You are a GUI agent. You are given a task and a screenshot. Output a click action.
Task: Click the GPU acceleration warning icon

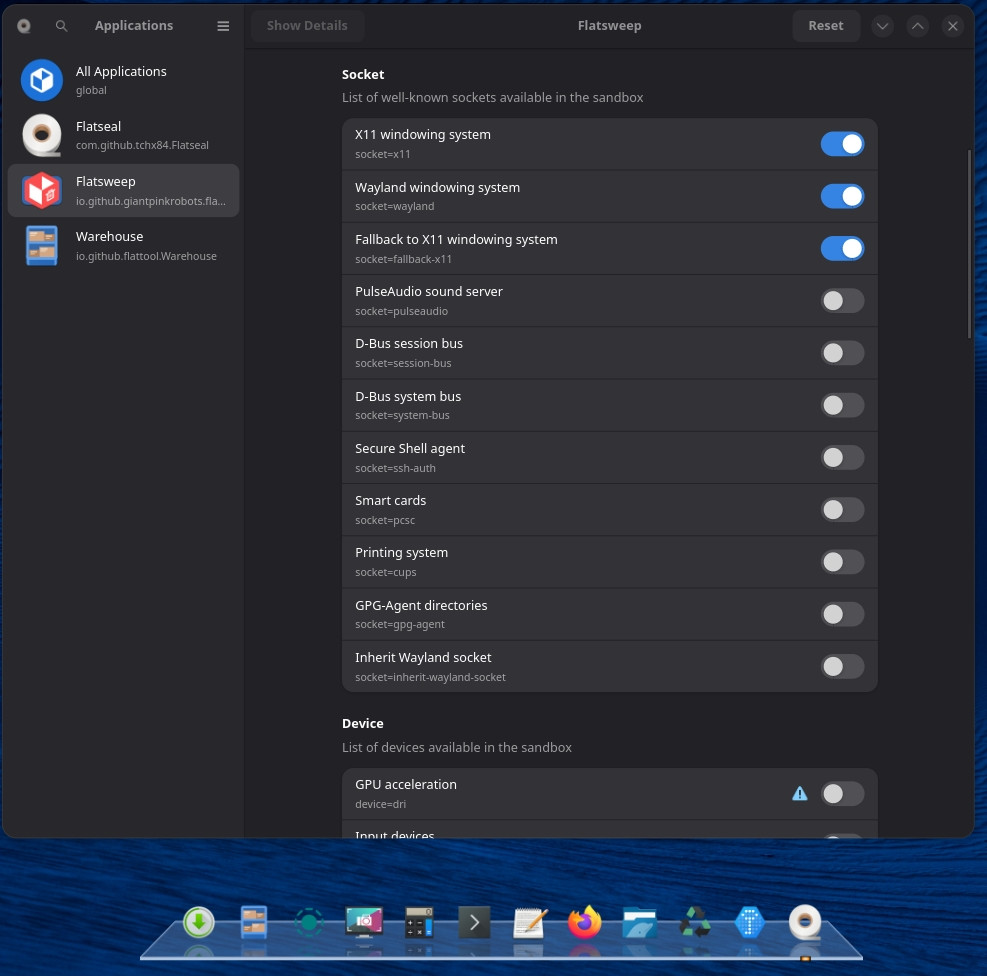(800, 794)
